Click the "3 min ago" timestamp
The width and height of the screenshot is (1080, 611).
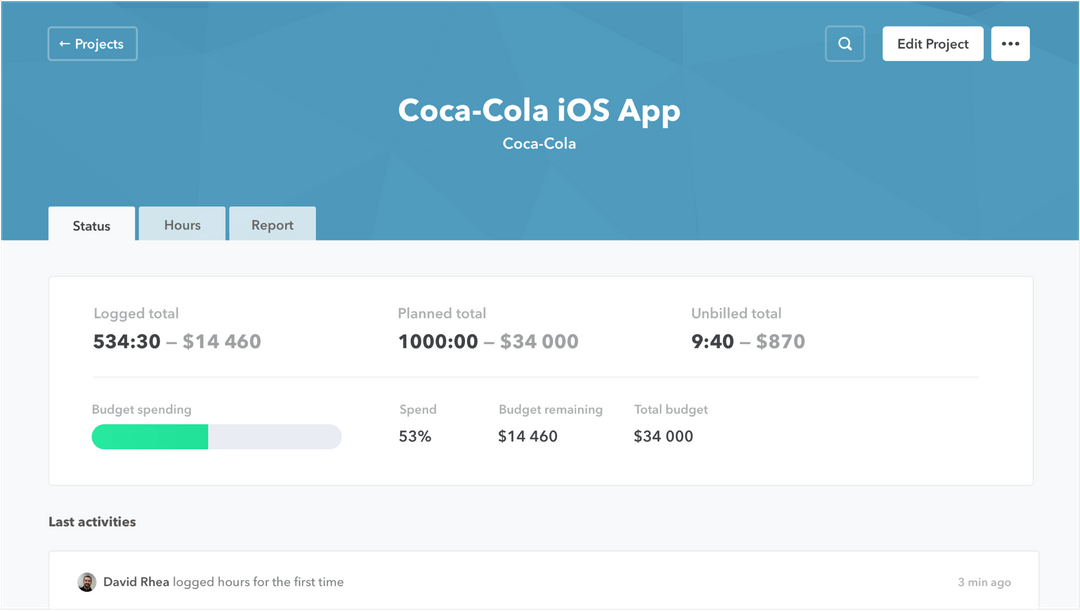point(984,582)
